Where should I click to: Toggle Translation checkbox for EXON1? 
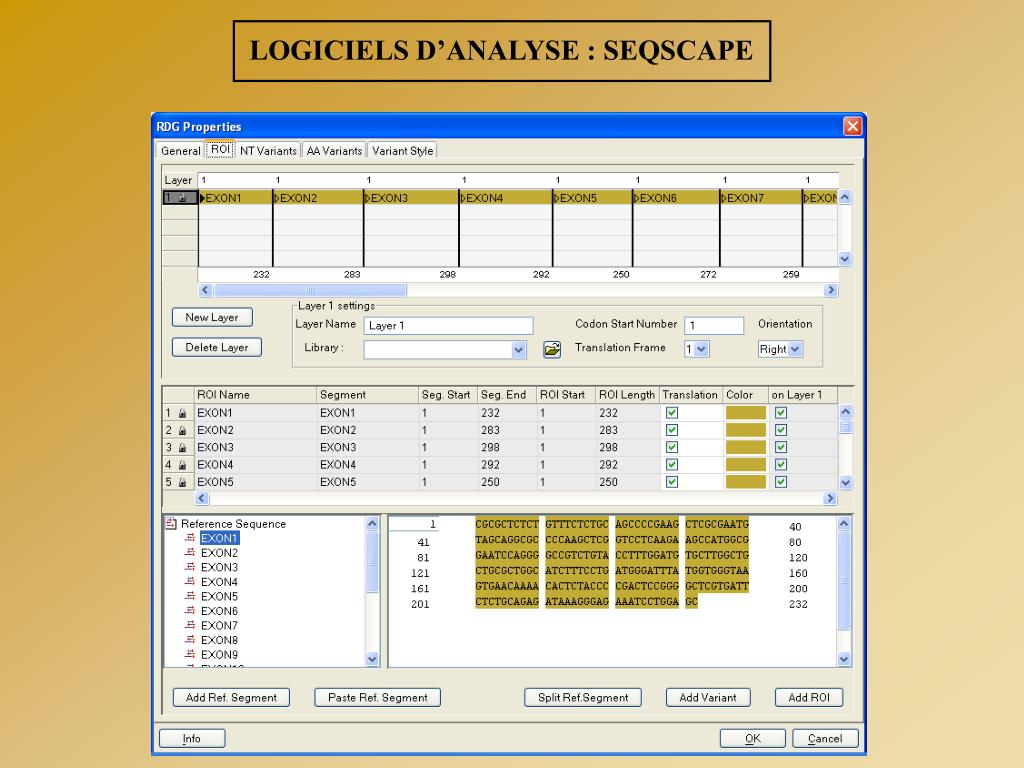coord(671,413)
